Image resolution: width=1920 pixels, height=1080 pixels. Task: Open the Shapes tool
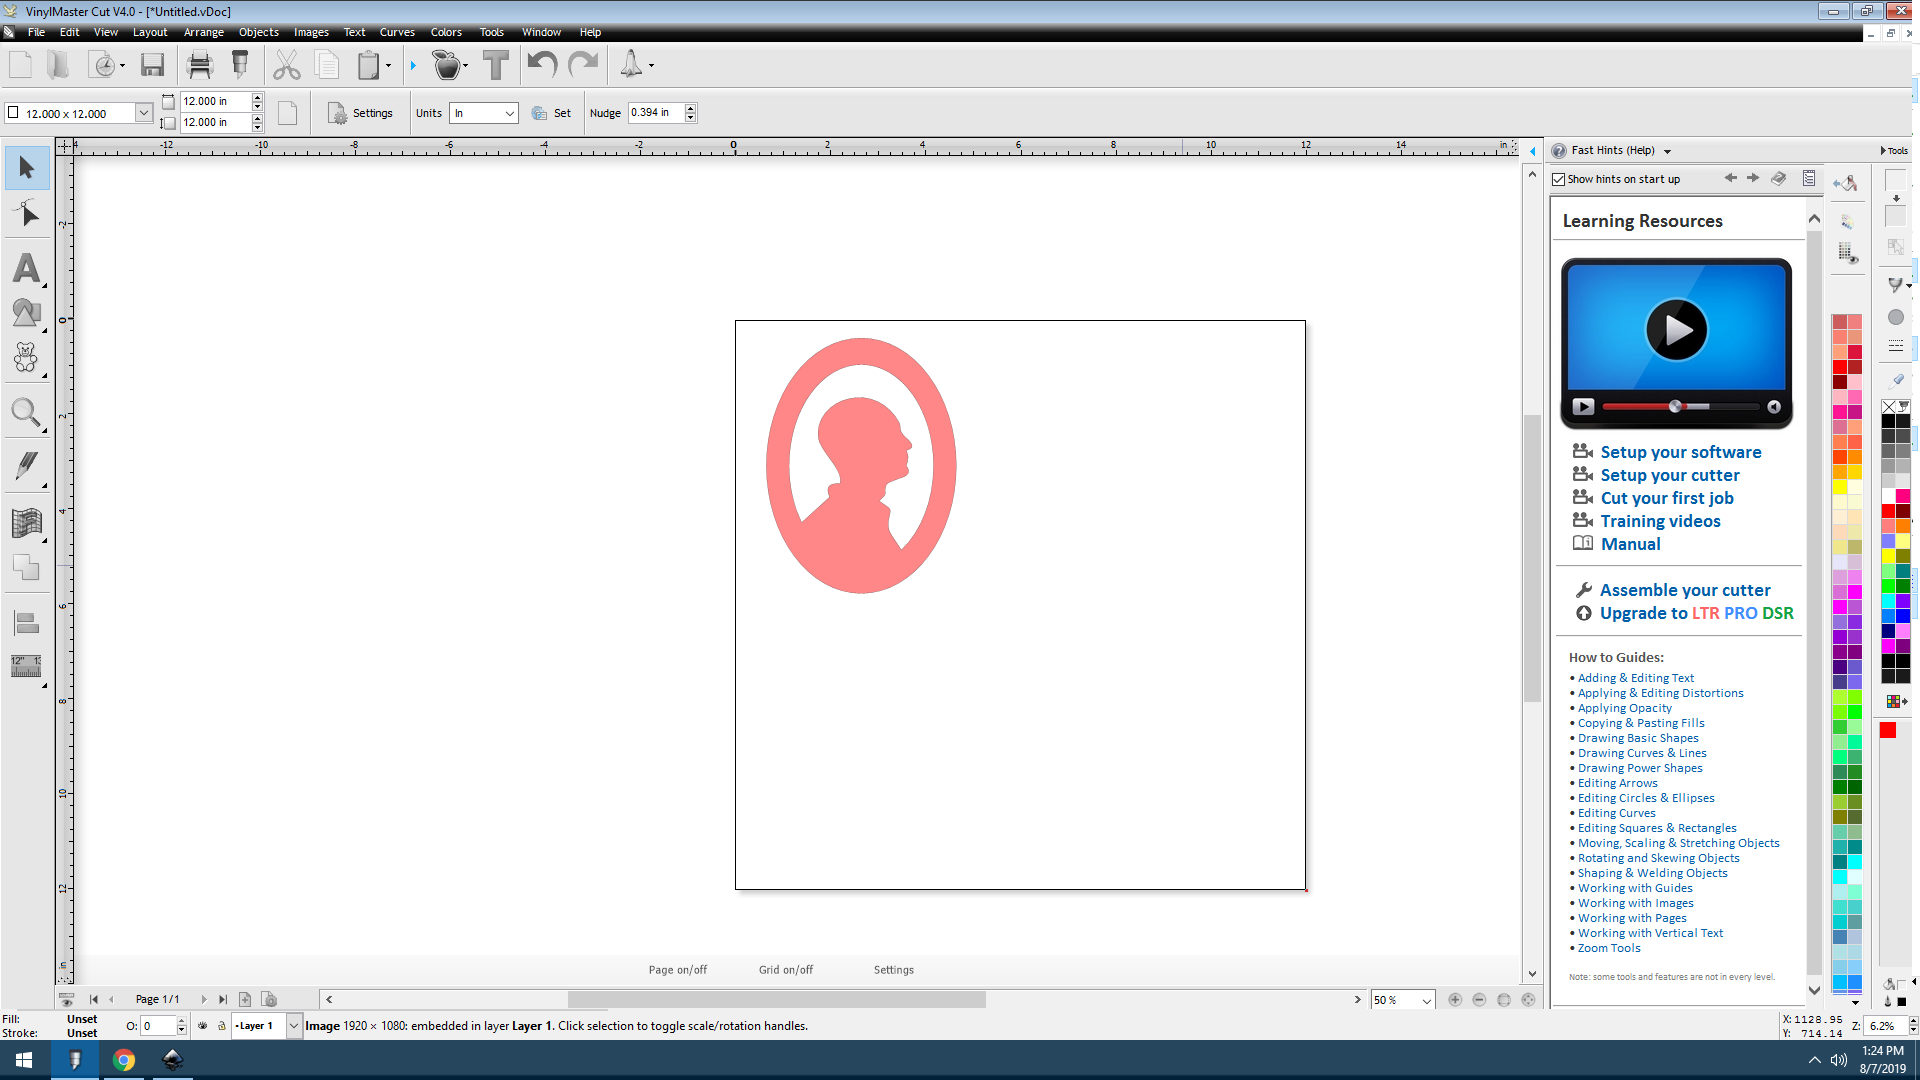[27, 312]
